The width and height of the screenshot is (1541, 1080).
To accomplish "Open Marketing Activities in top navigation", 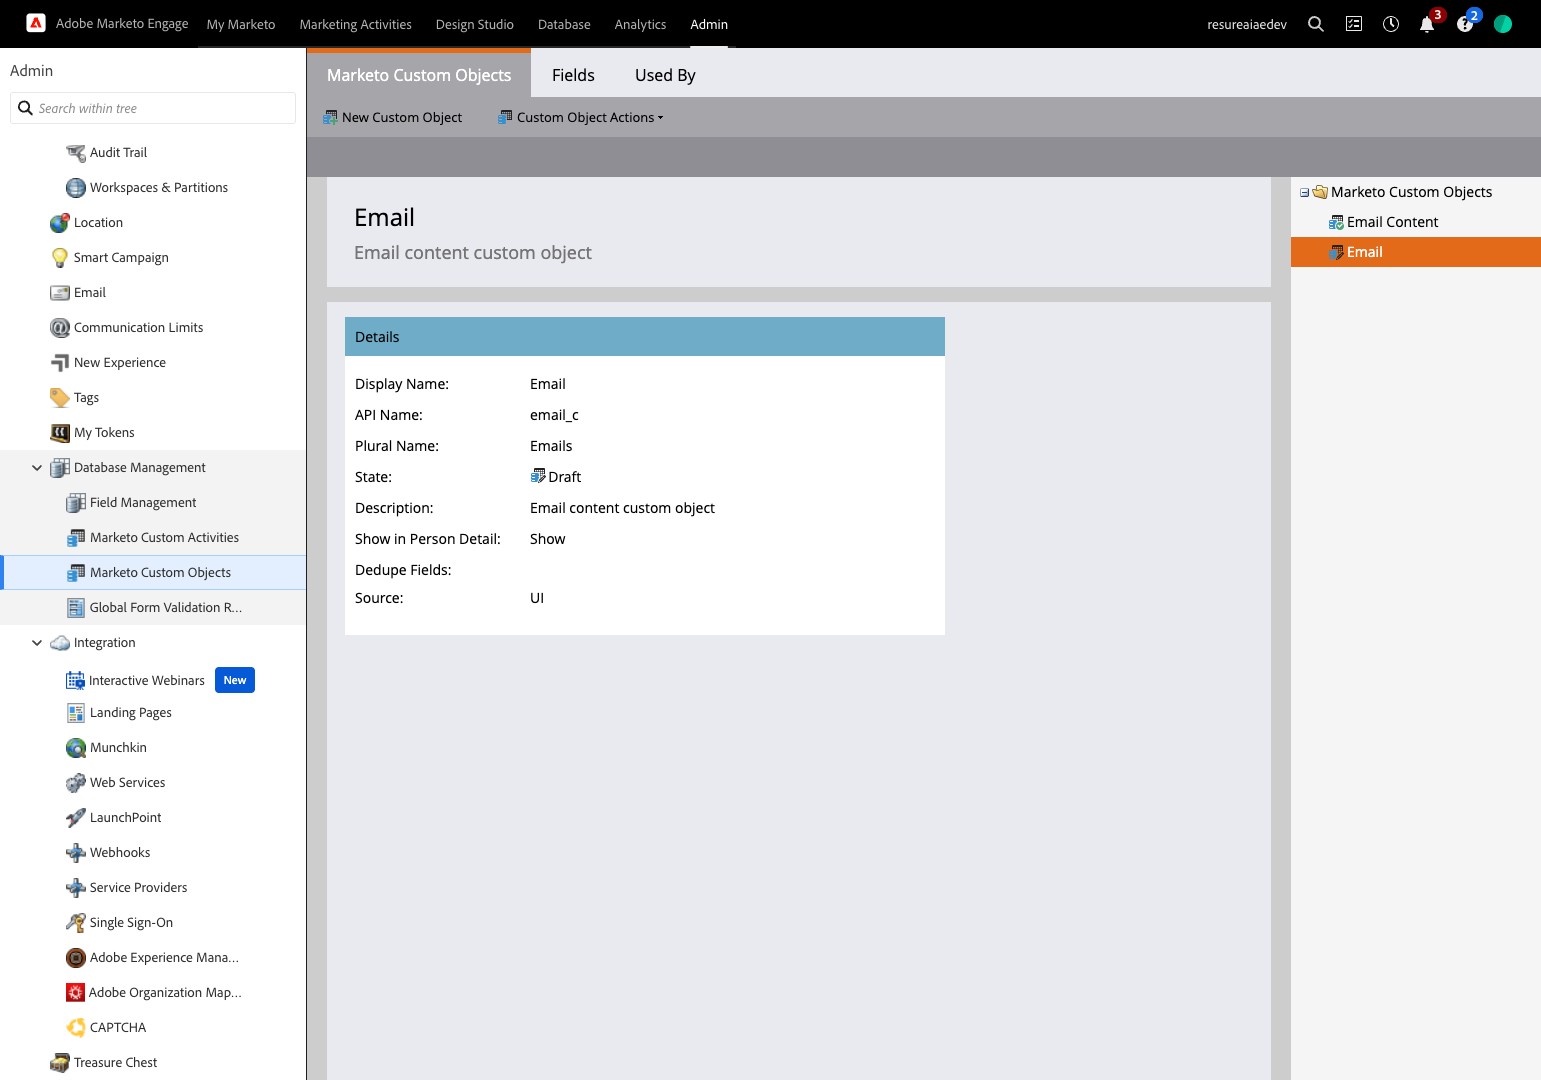I will [x=356, y=24].
